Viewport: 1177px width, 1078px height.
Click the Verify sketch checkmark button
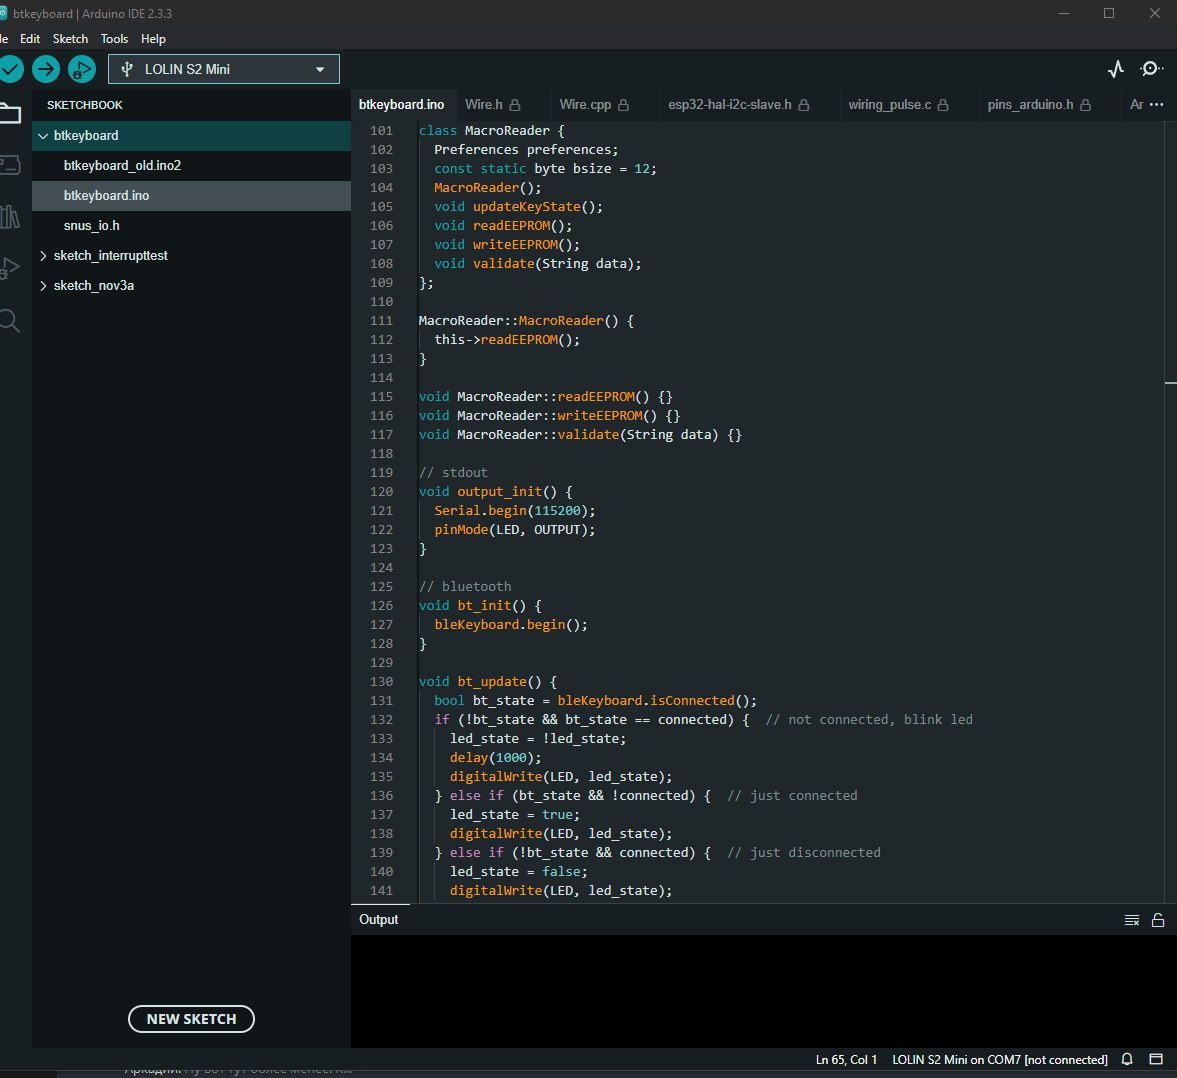pyautogui.click(x=10, y=69)
